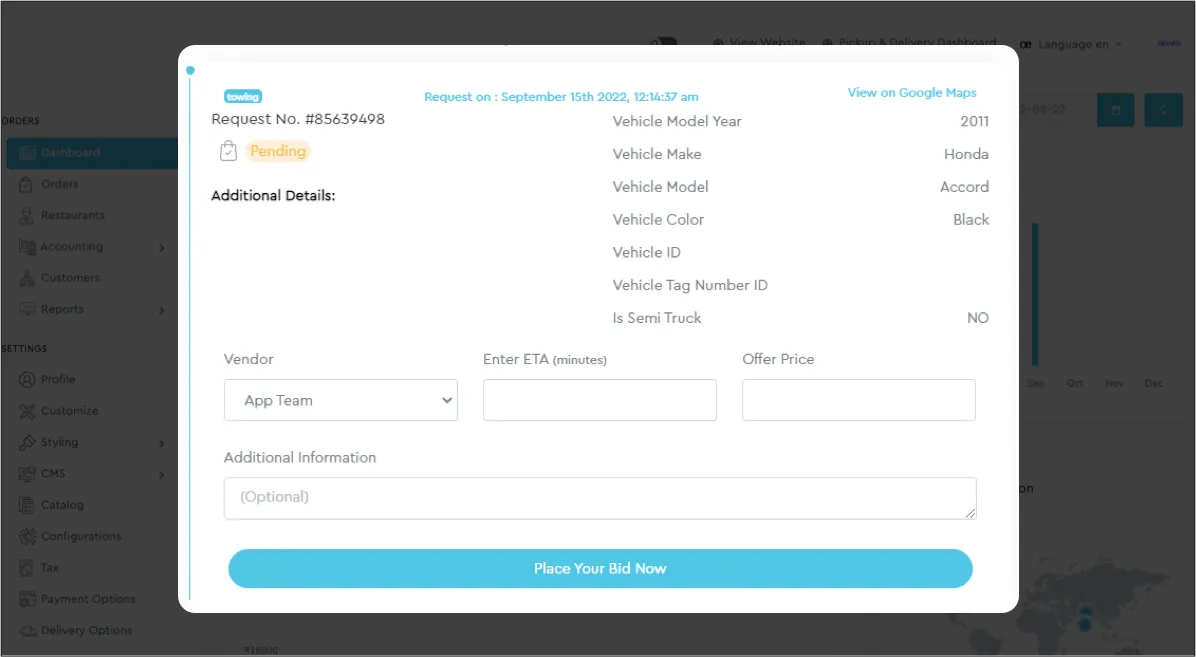Click the Customers sidebar icon
This screenshot has height=657, width=1196.
pyautogui.click(x=26, y=278)
